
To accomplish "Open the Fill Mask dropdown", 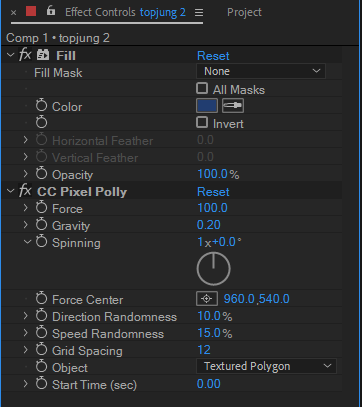I will [x=261, y=71].
